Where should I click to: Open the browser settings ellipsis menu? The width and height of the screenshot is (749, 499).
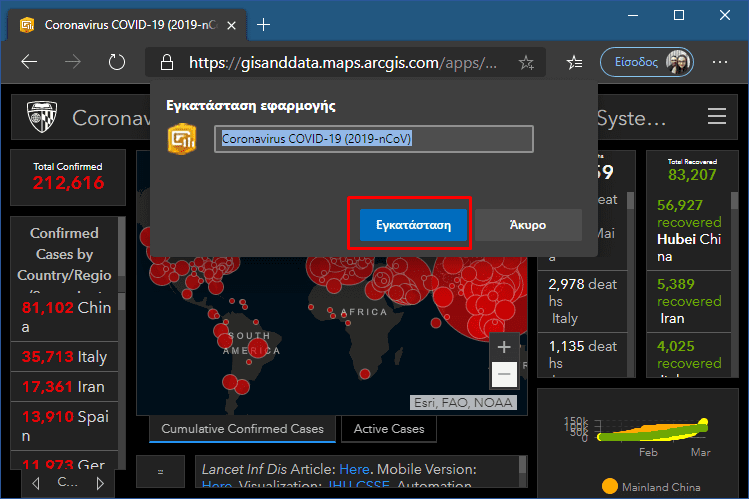tap(719, 62)
